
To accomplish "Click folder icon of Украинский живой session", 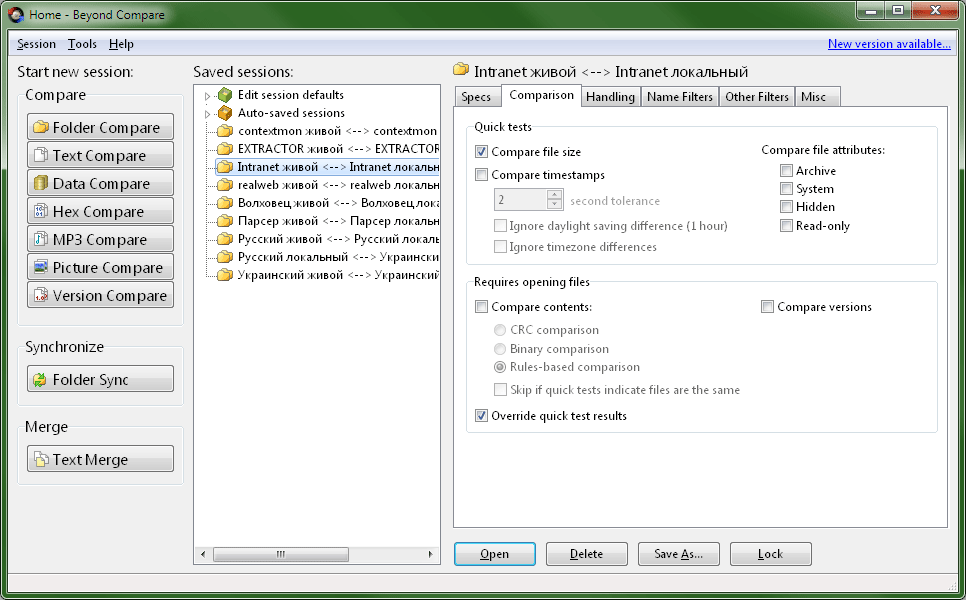I will click(225, 275).
